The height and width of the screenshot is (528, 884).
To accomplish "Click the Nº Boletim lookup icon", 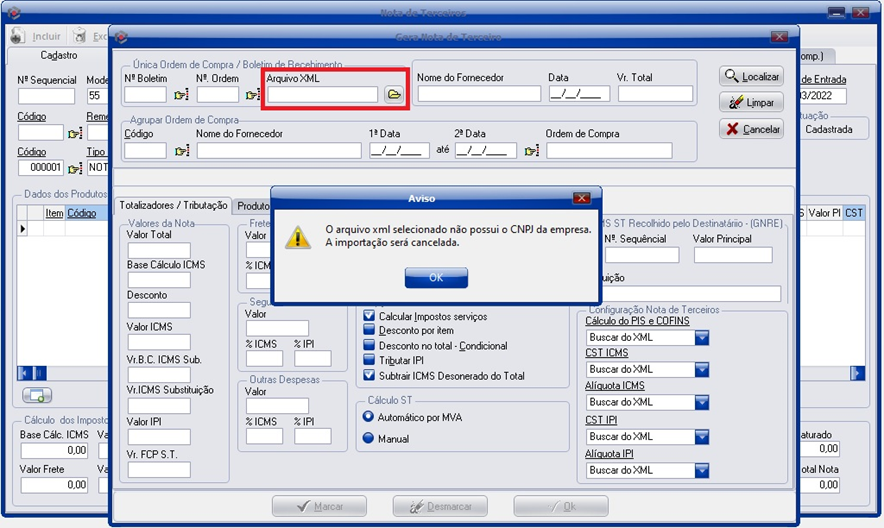I will (181, 95).
